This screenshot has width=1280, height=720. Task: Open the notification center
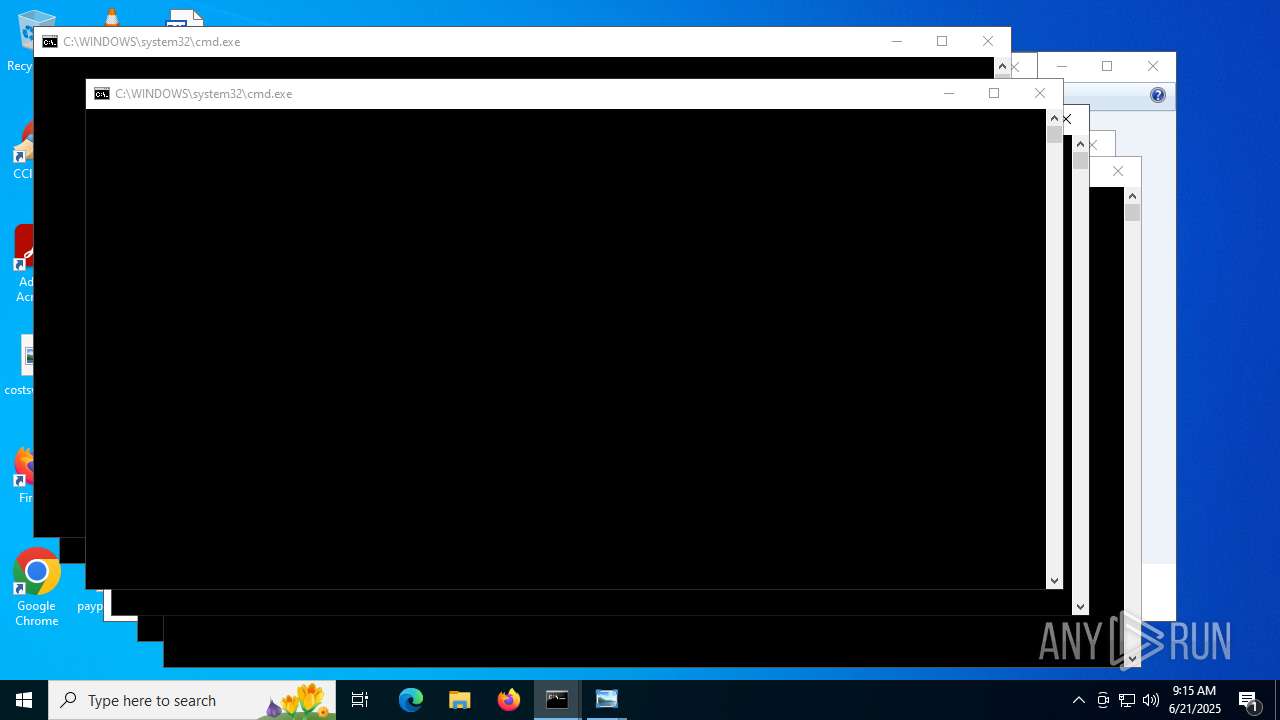pyautogui.click(x=1249, y=700)
